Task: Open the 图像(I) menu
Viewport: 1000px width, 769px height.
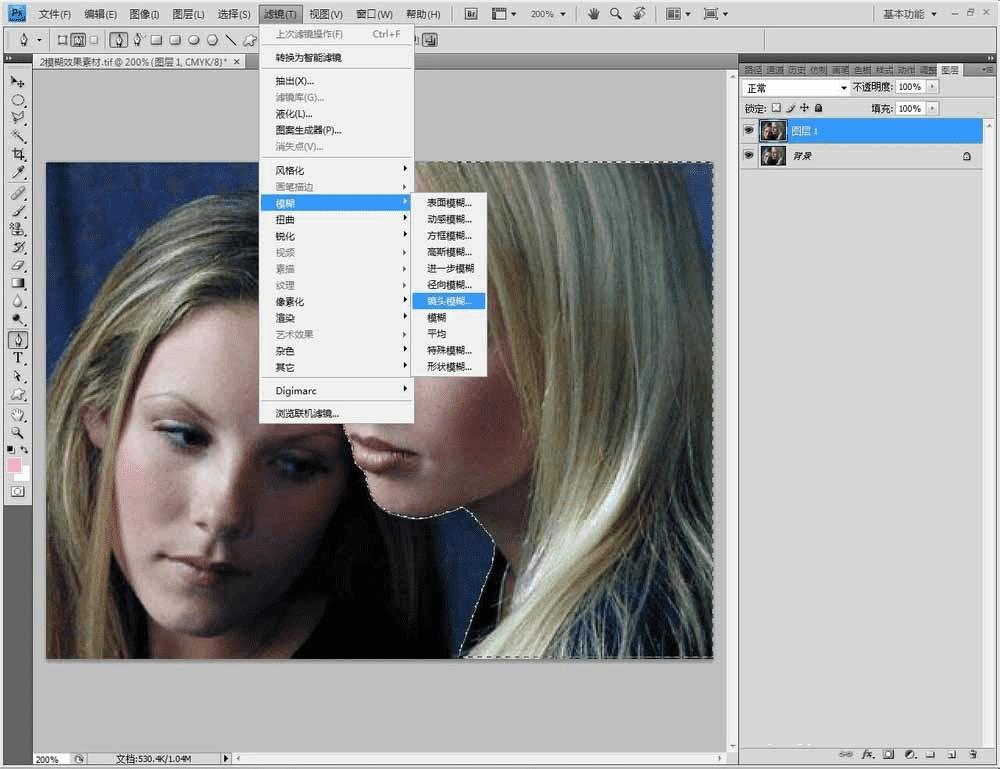Action: pos(143,14)
